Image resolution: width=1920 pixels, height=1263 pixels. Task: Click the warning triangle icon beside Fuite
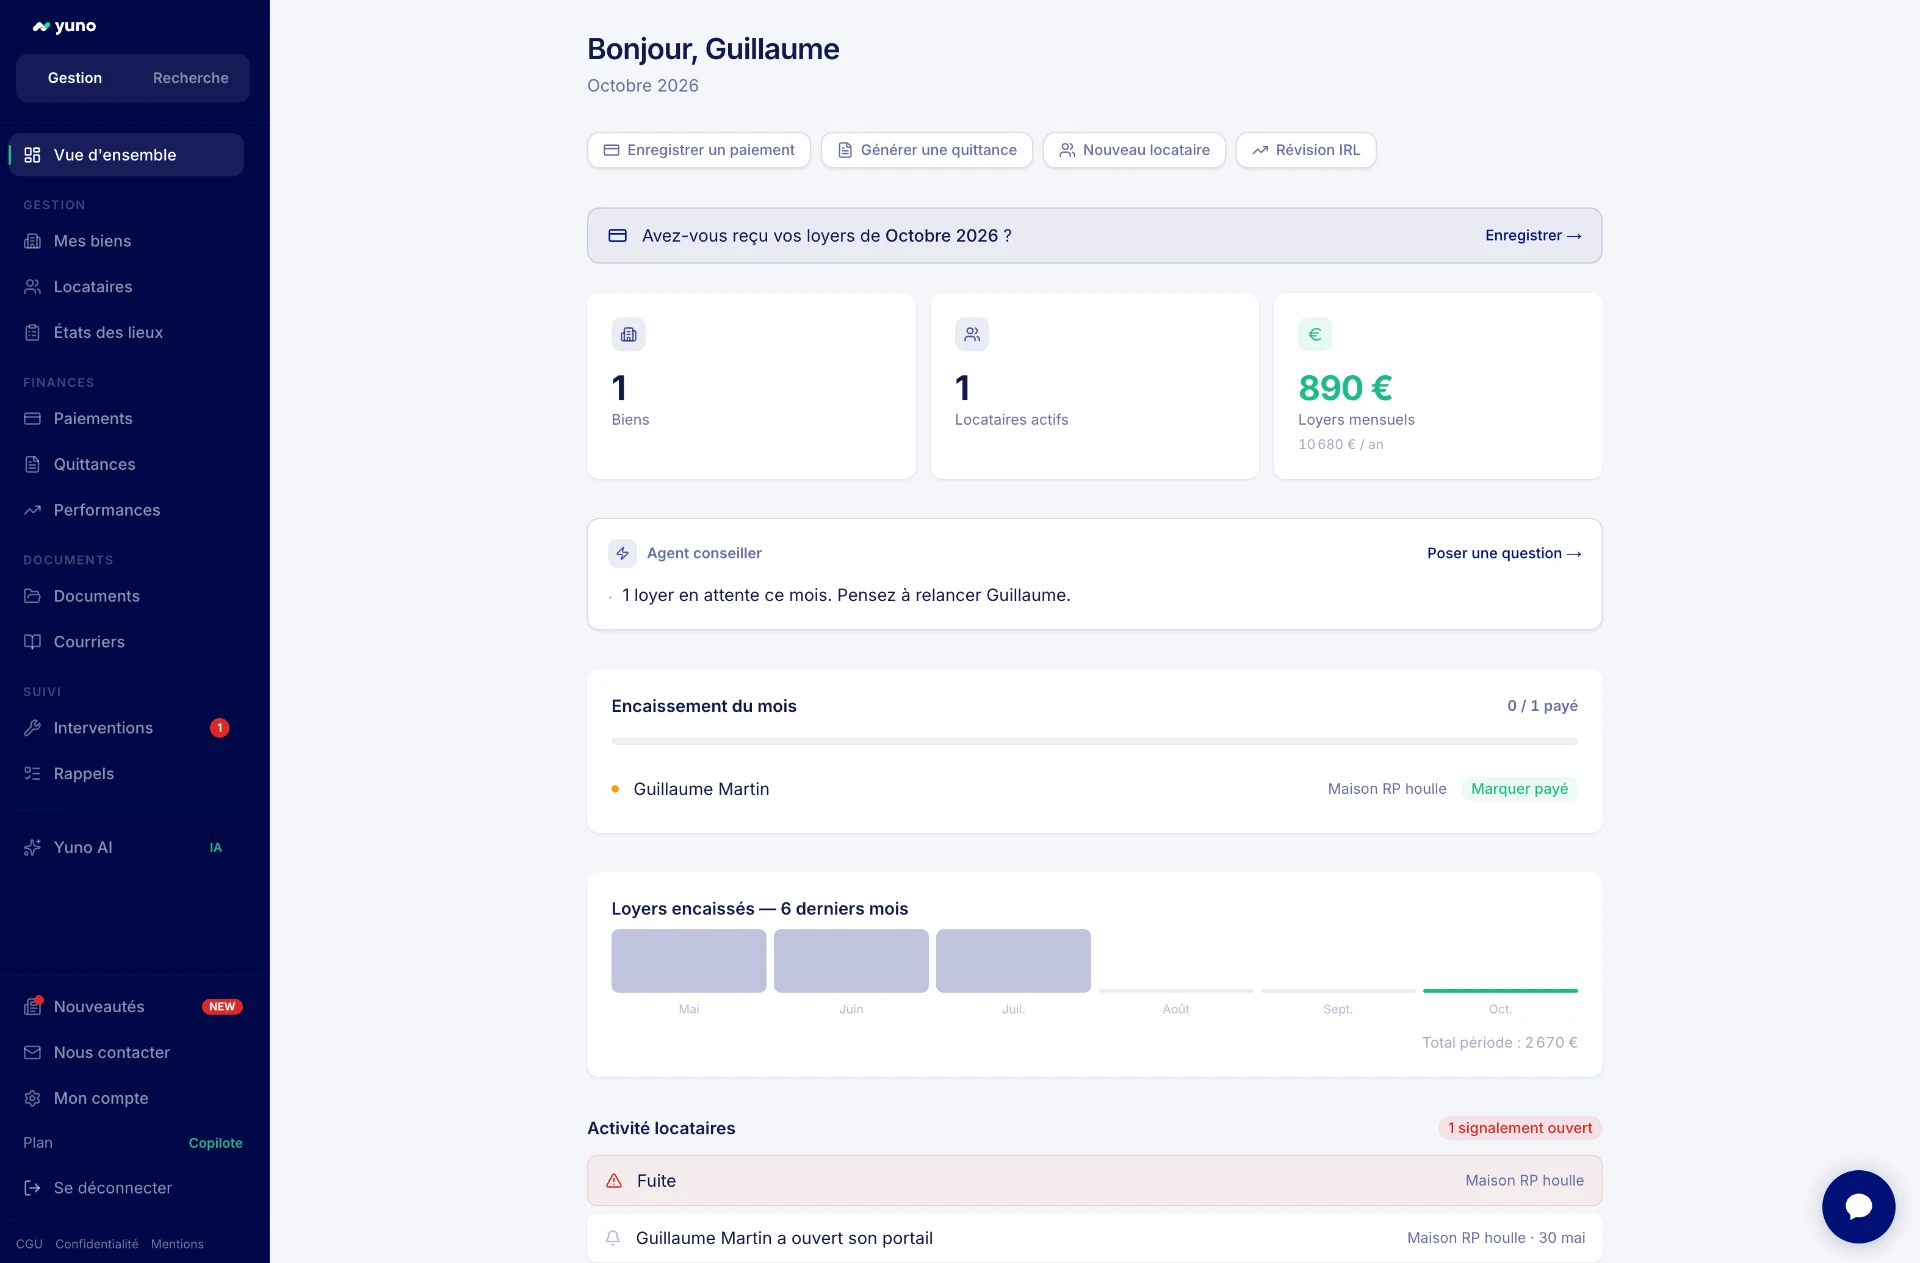pyautogui.click(x=614, y=1181)
